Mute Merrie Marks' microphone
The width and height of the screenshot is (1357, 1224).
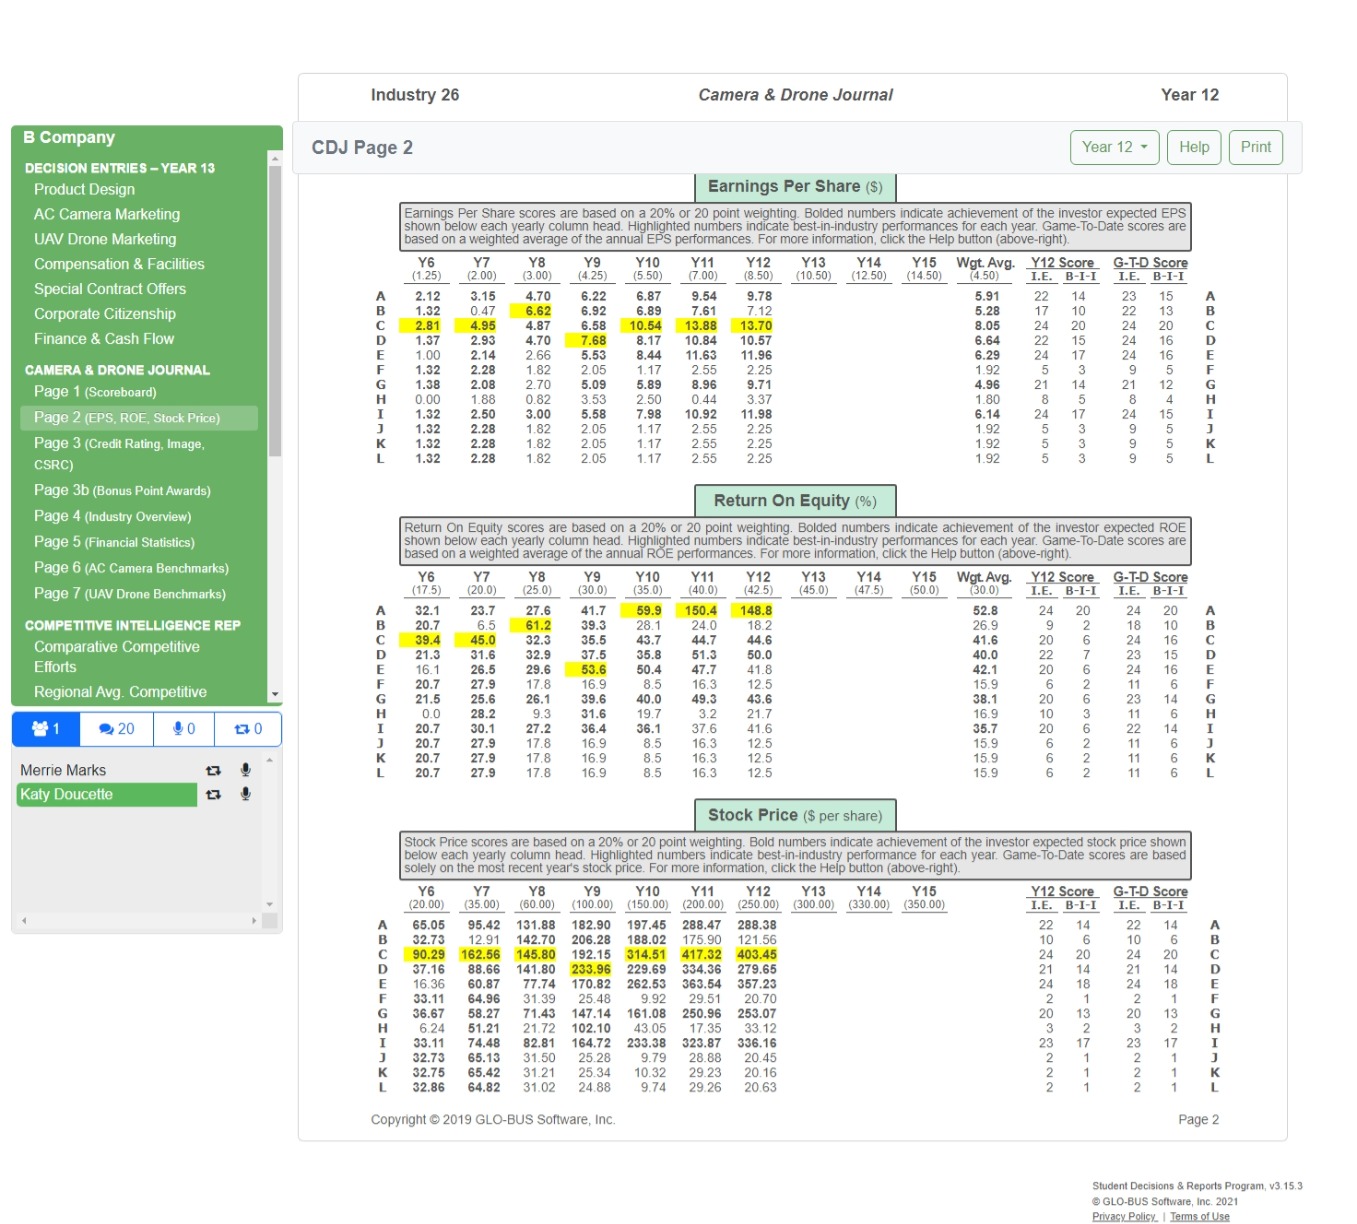point(245,770)
